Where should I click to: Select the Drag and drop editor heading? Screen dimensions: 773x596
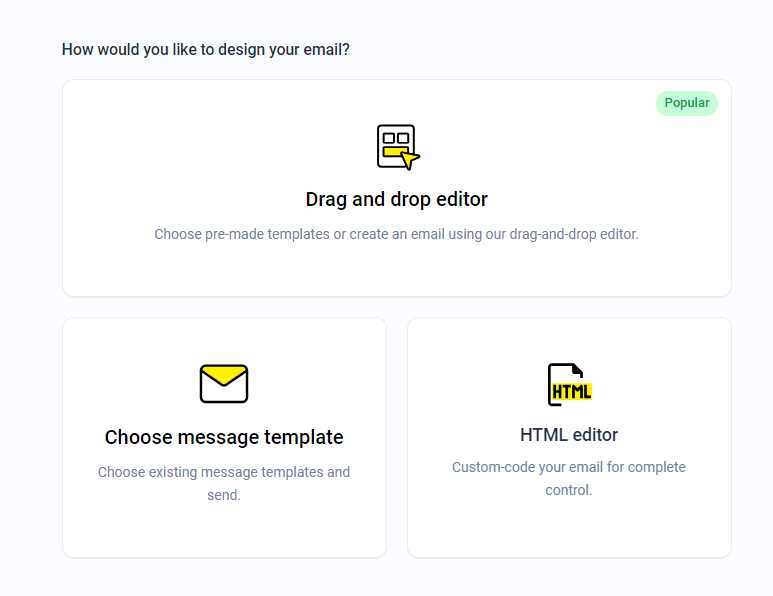(x=396, y=200)
